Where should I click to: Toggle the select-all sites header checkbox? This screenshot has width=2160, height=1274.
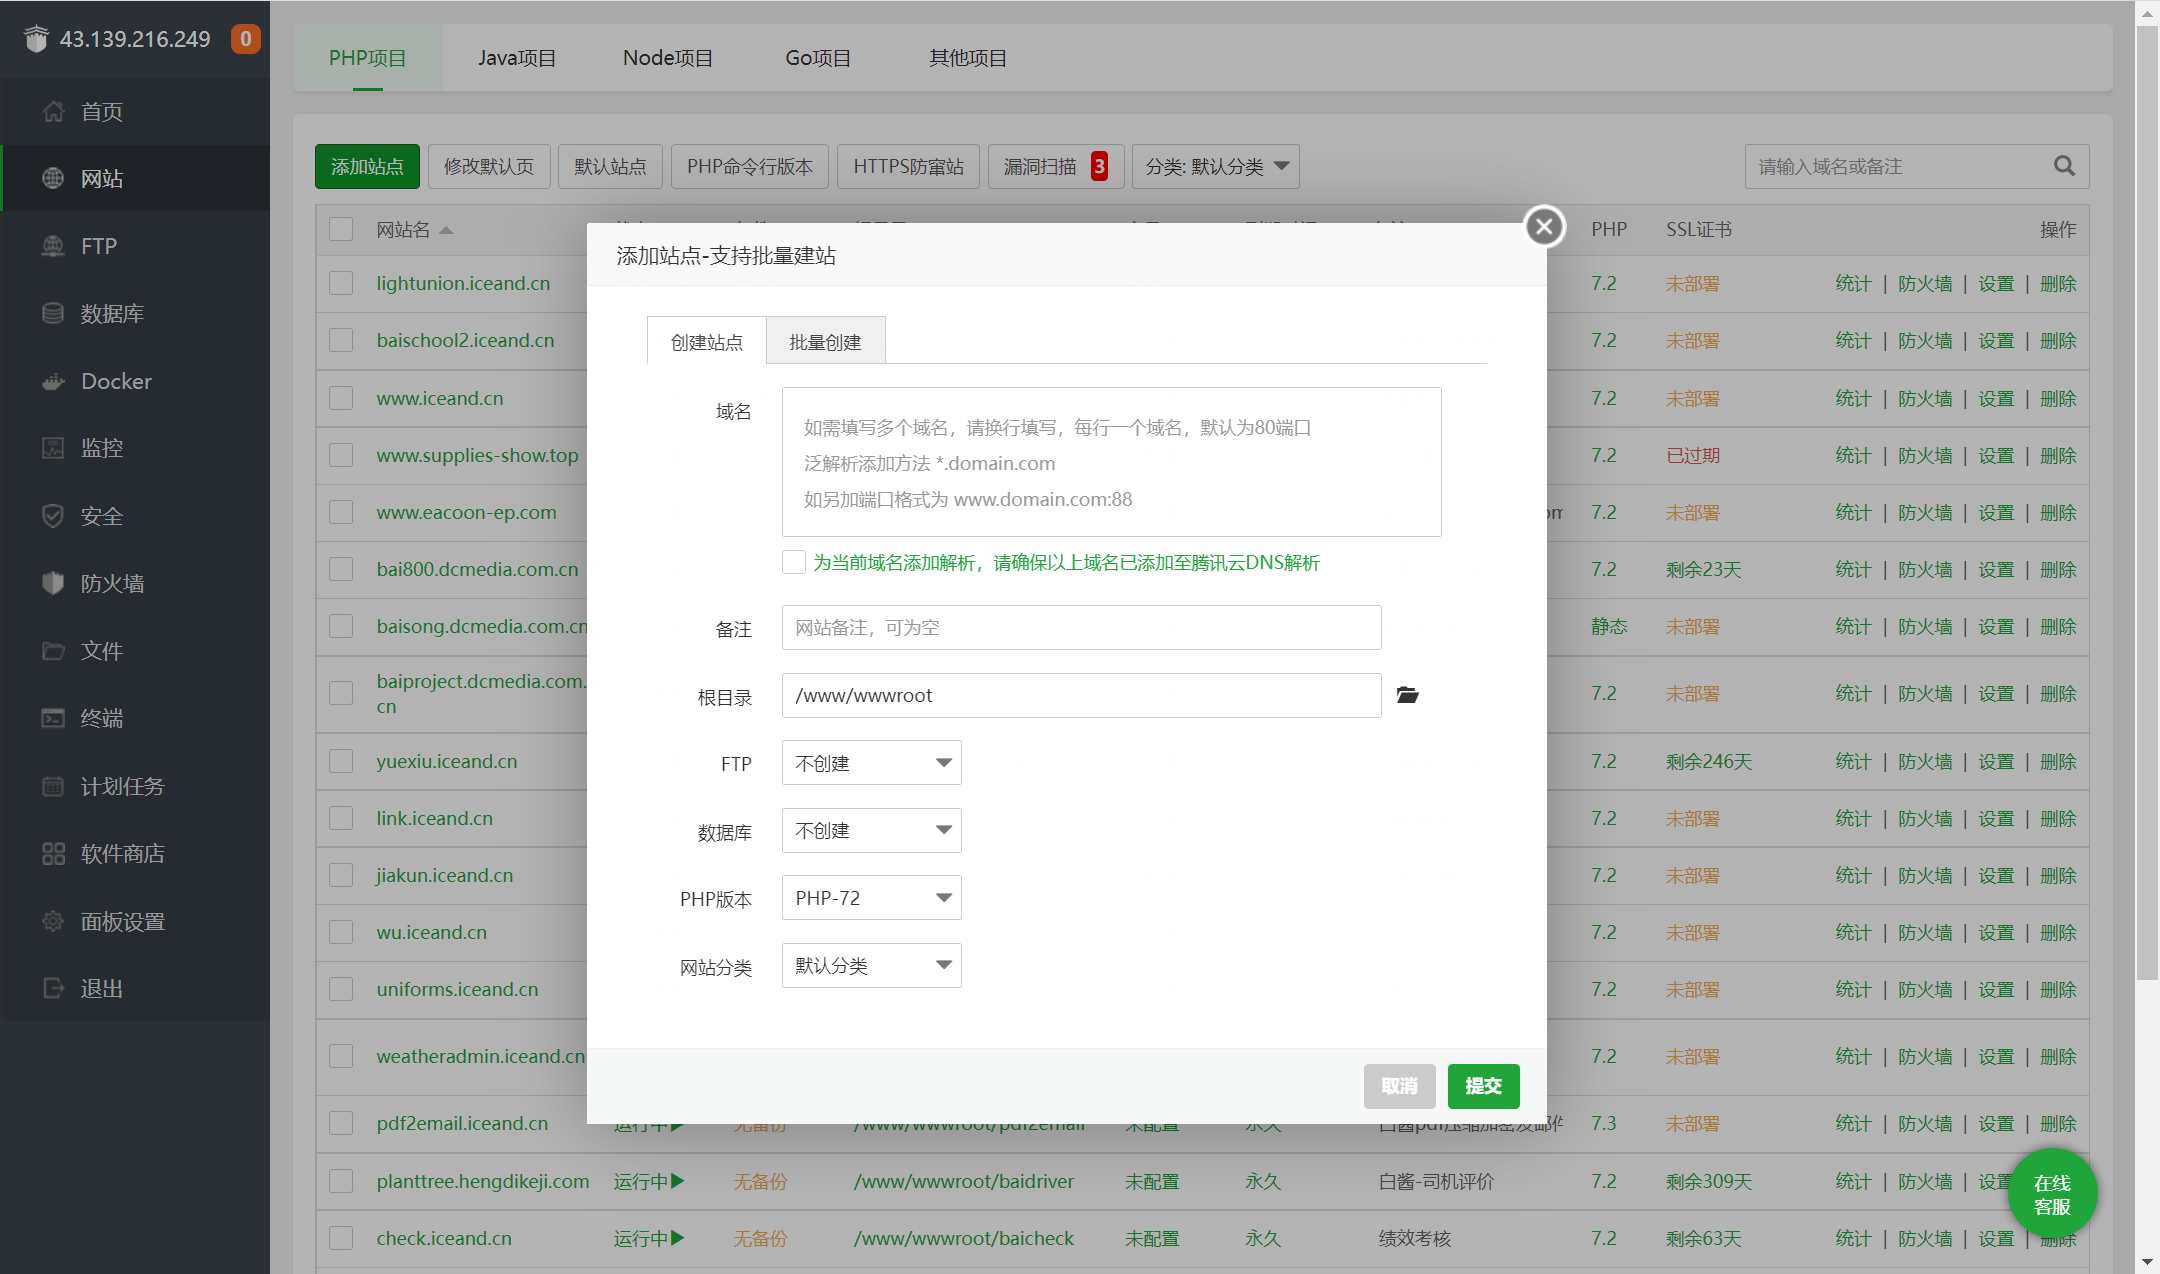click(x=341, y=229)
